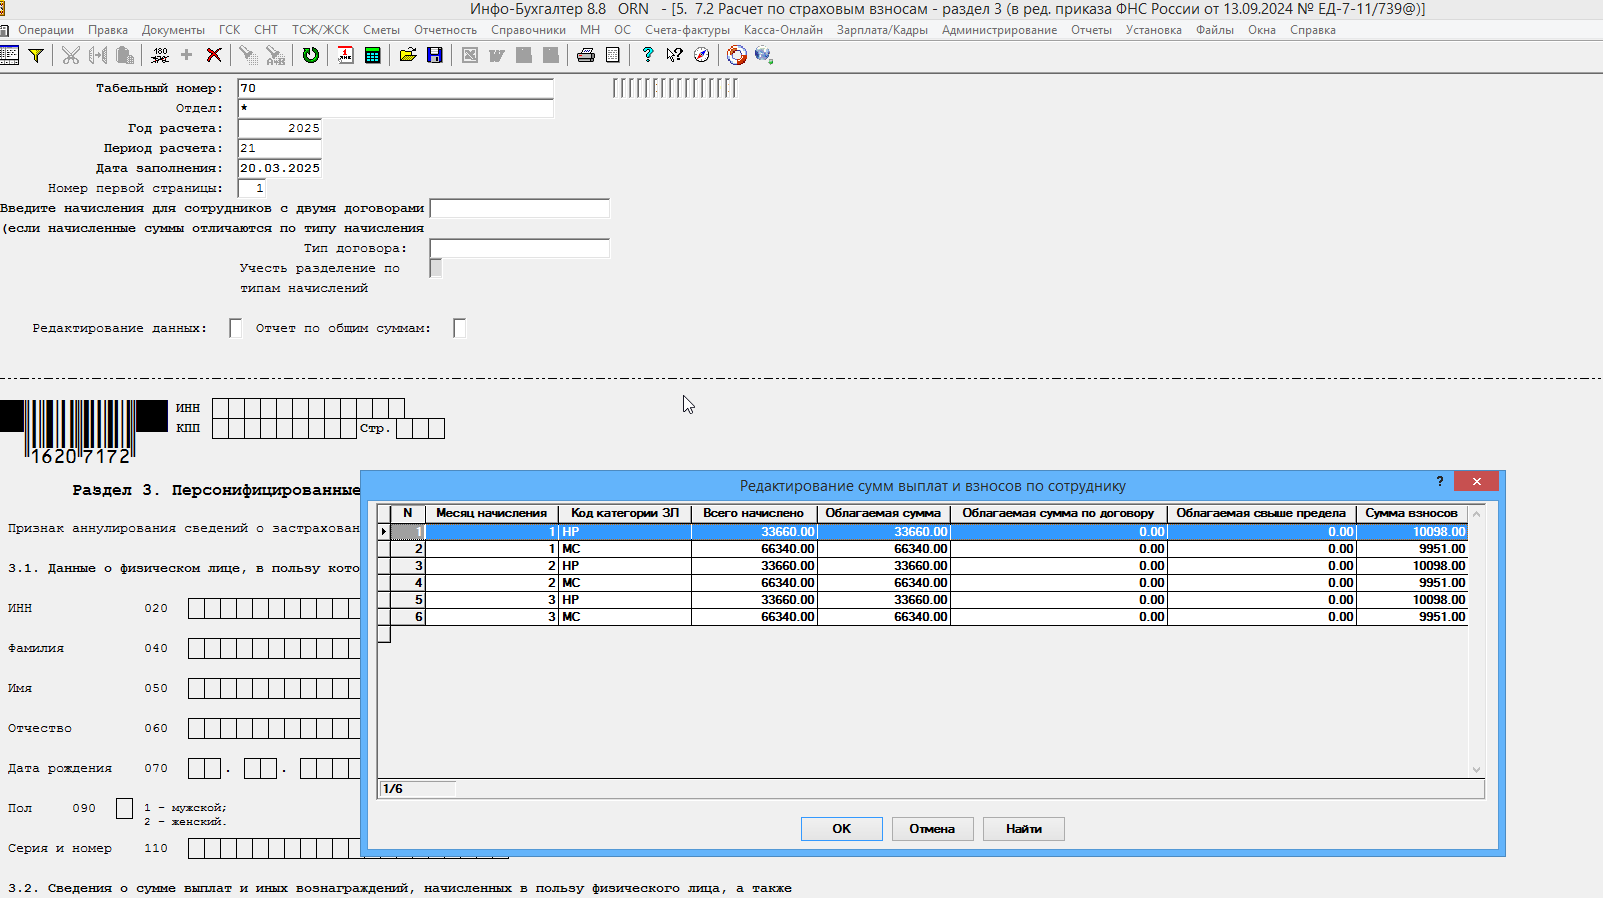The image size is (1603, 898).
Task: Click the employees with two contracts input field
Action: tap(520, 208)
